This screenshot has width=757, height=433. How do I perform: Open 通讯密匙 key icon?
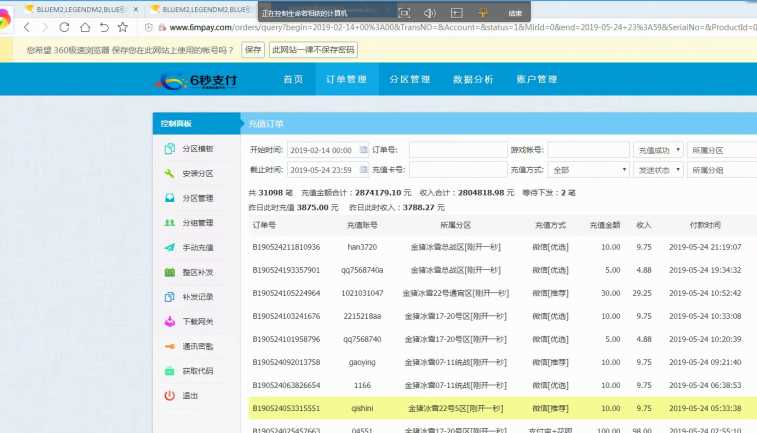coord(169,346)
